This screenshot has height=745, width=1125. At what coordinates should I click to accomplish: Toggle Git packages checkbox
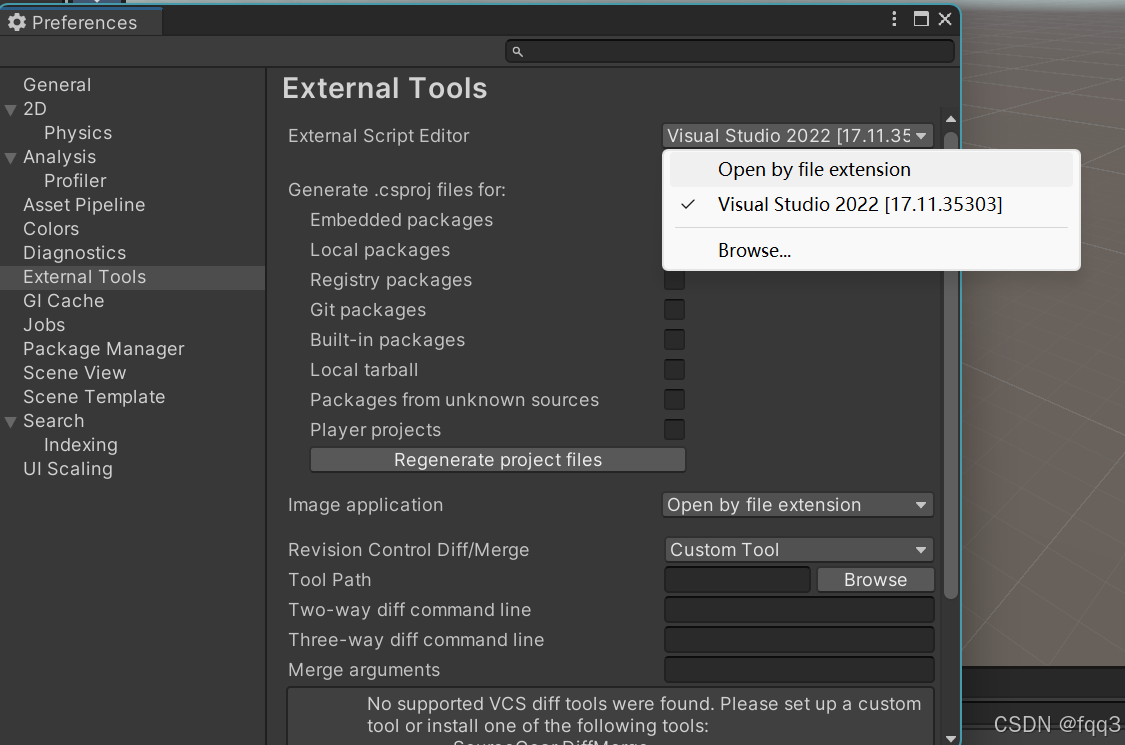point(674,310)
